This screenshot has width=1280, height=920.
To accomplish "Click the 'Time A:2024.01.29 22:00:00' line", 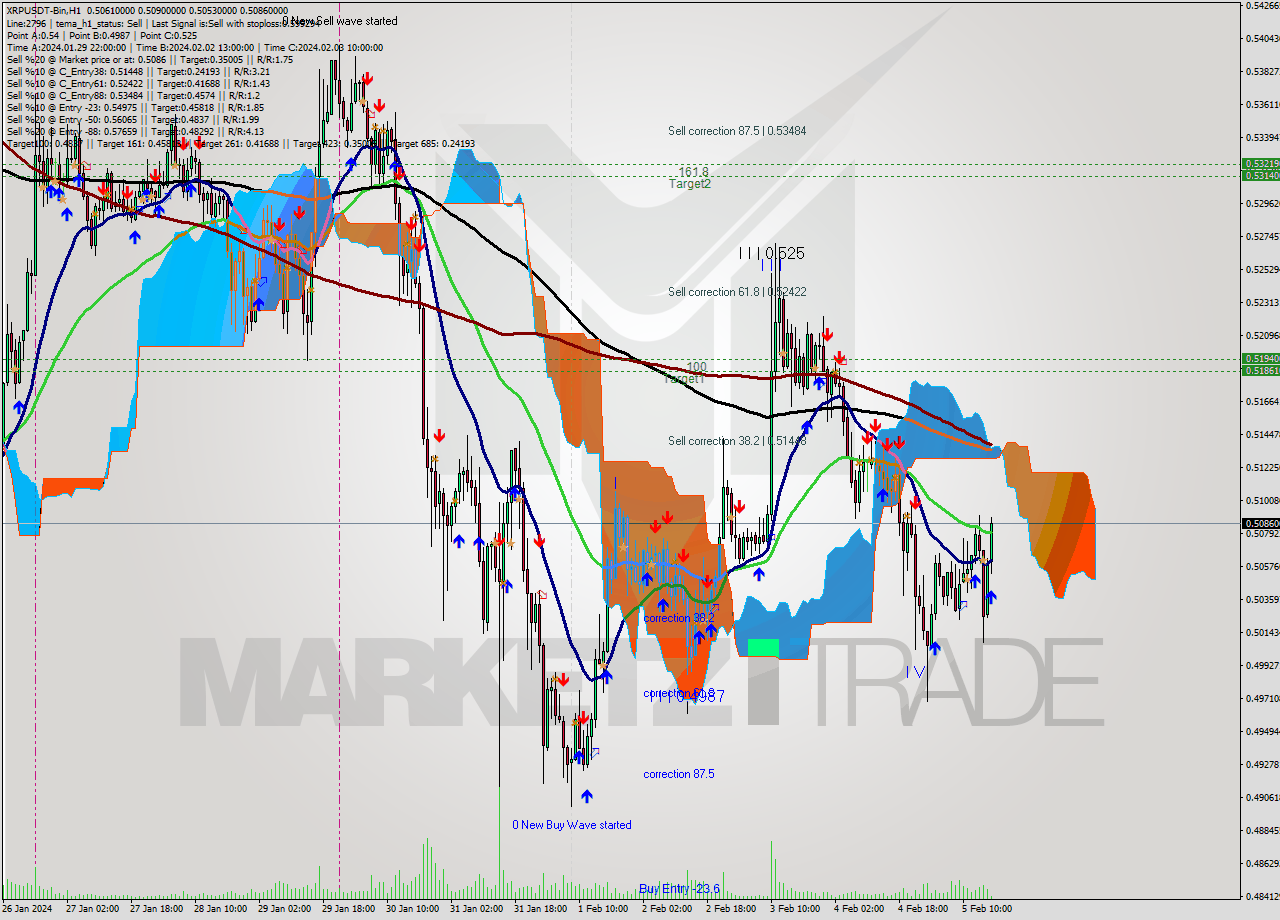I will point(195,47).
